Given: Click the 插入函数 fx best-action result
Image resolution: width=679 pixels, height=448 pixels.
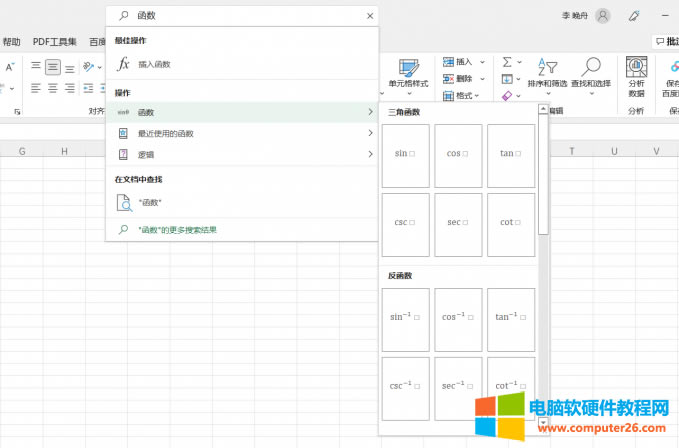Looking at the screenshot, I should 153,64.
